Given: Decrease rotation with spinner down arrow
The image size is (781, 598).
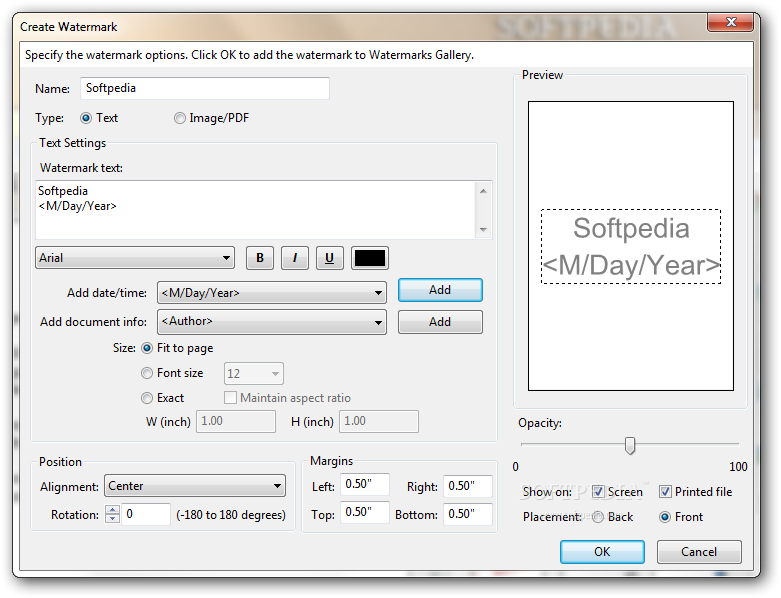Looking at the screenshot, I should (x=113, y=518).
